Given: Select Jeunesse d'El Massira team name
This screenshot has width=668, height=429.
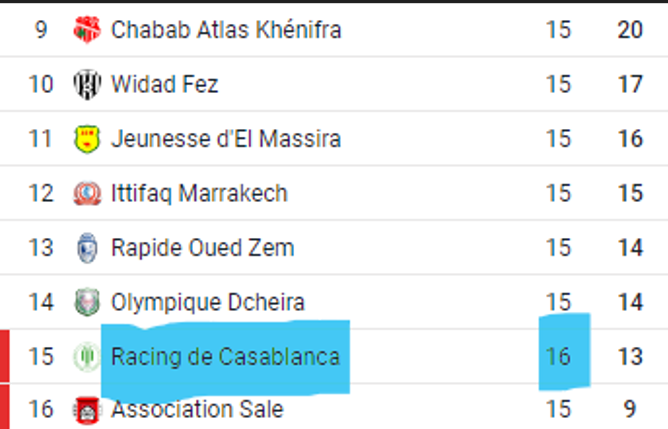Looking at the screenshot, I should (x=226, y=139).
